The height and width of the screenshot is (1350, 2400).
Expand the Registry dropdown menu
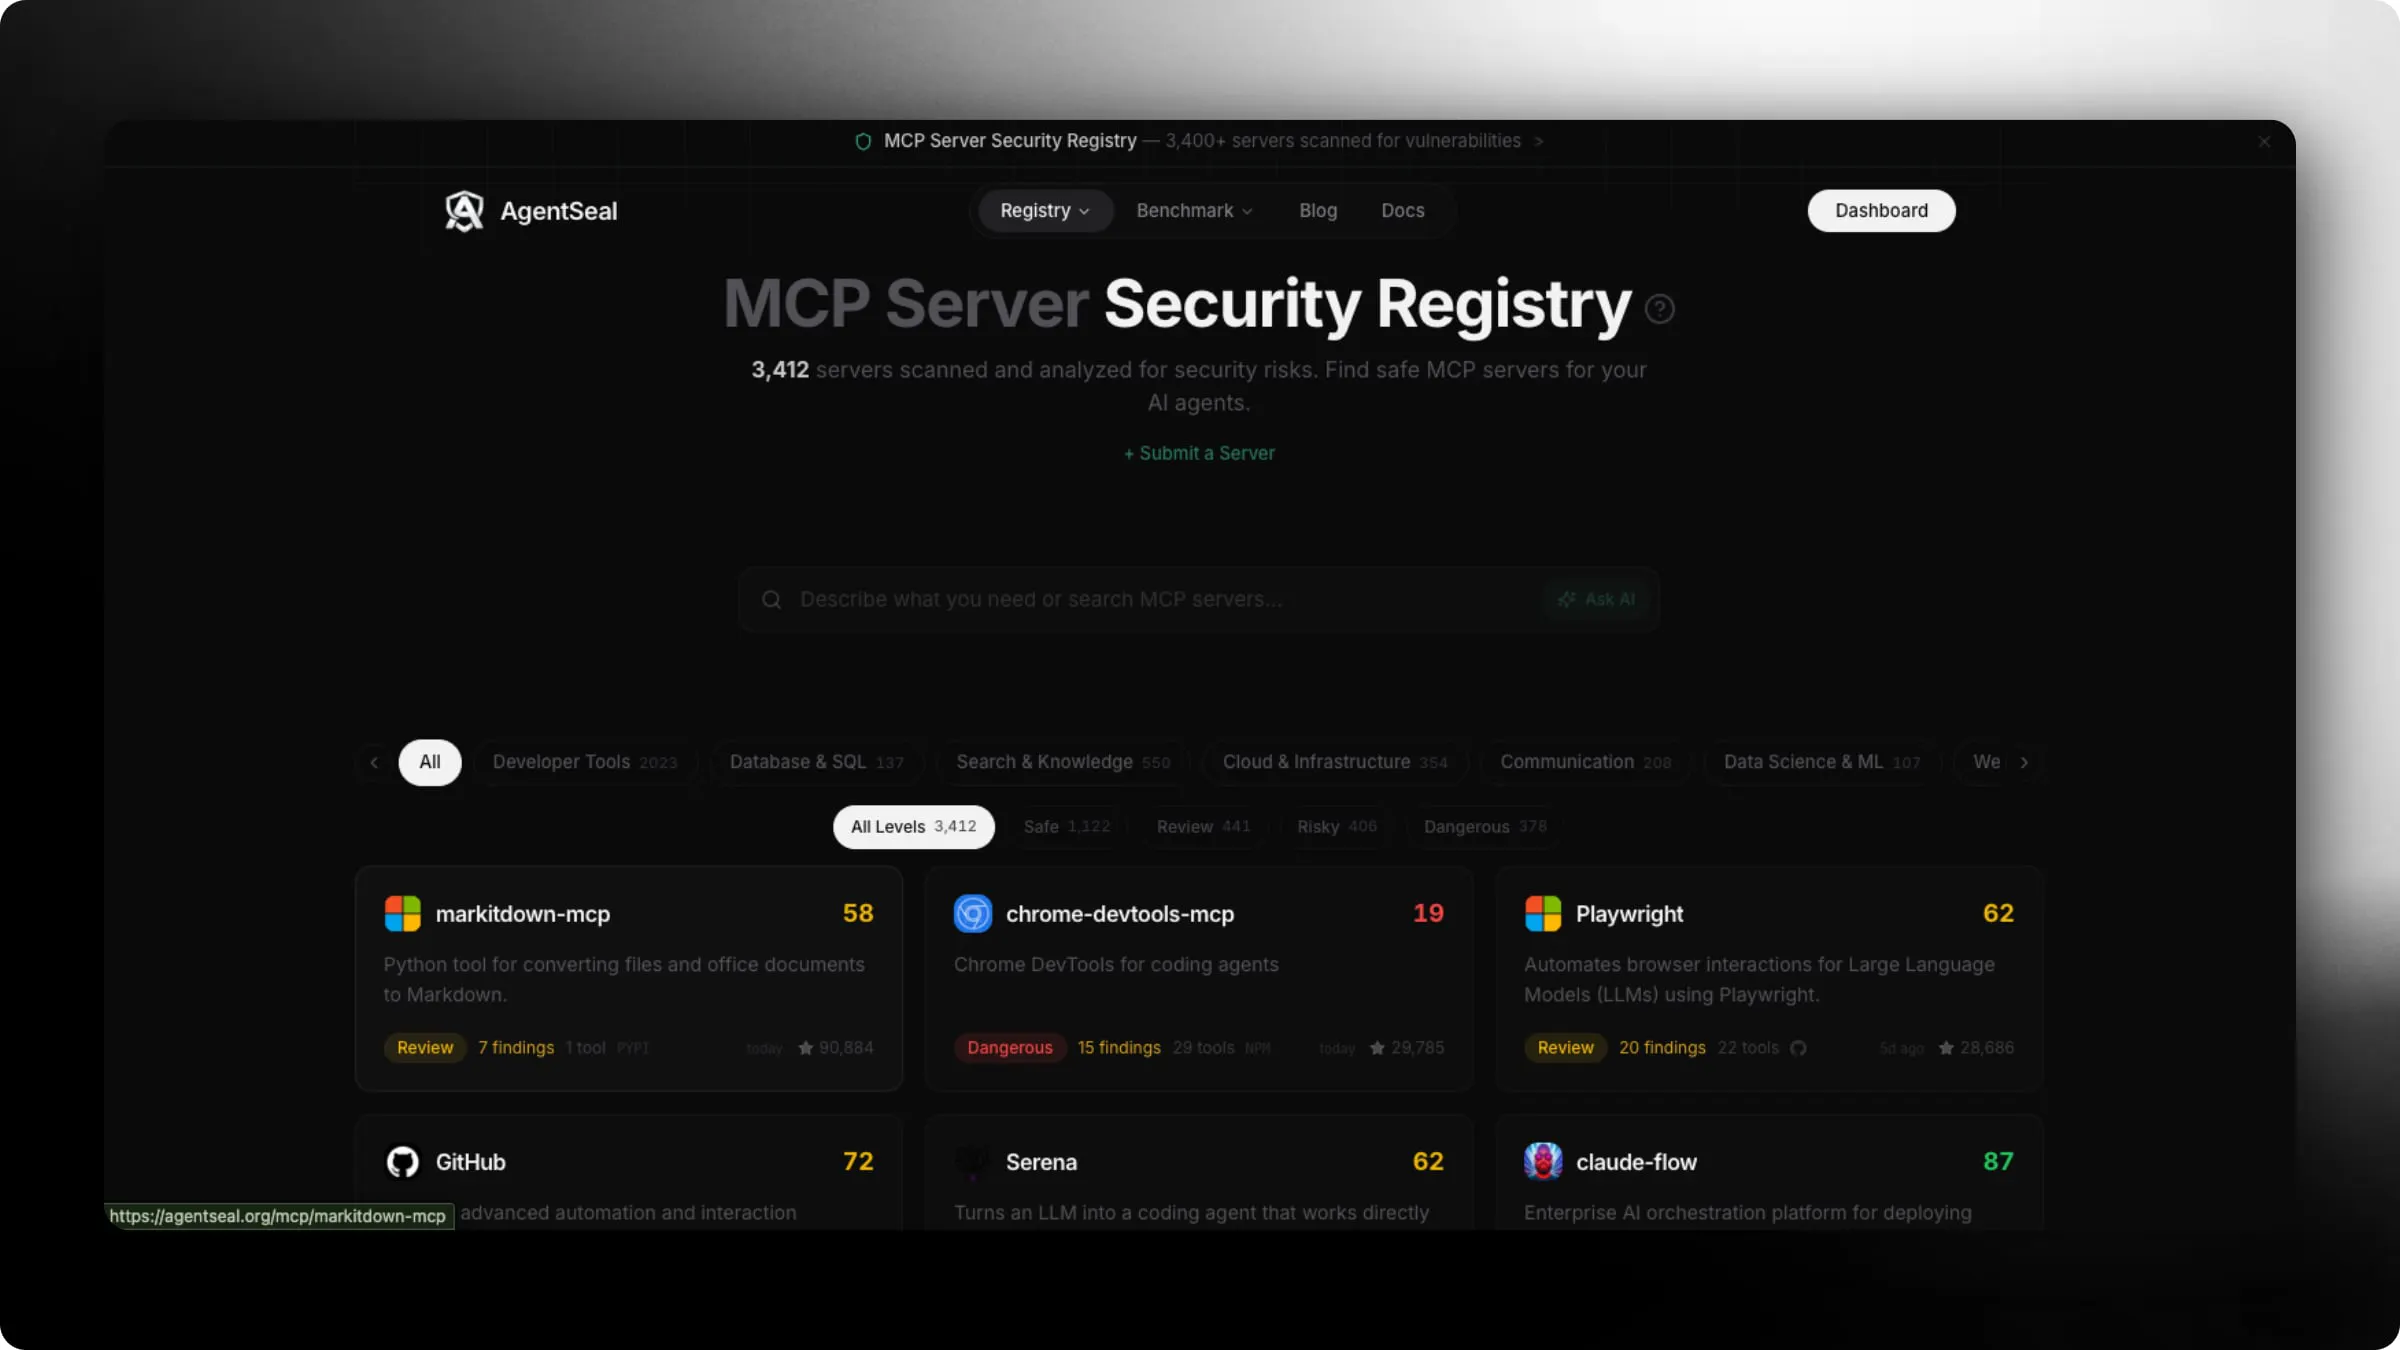tap(1045, 211)
